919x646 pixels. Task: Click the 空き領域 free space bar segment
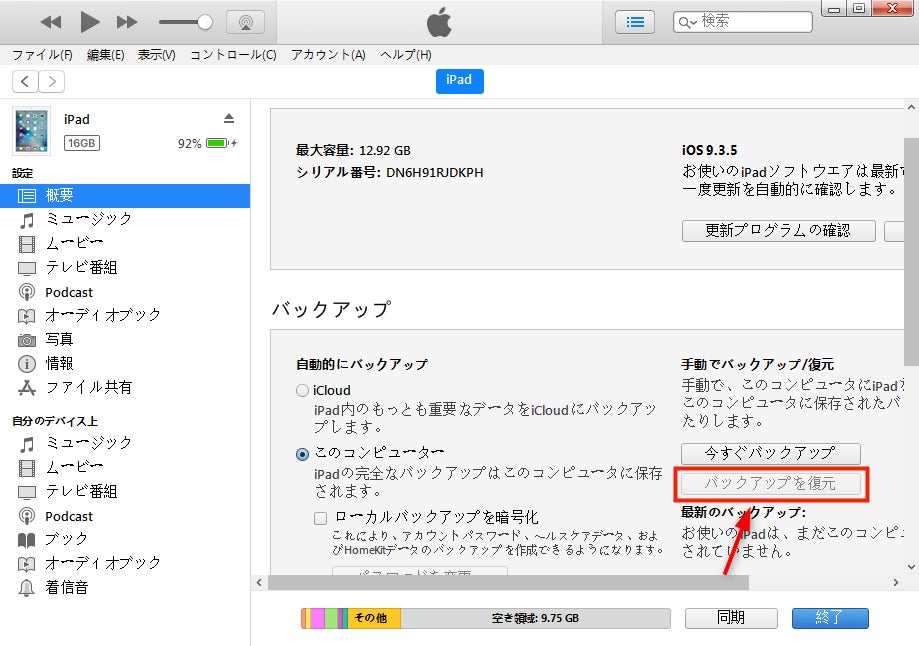(535, 618)
